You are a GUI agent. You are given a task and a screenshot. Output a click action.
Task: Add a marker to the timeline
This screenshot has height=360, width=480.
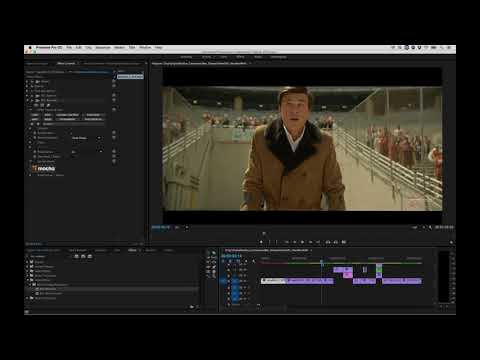246,261
